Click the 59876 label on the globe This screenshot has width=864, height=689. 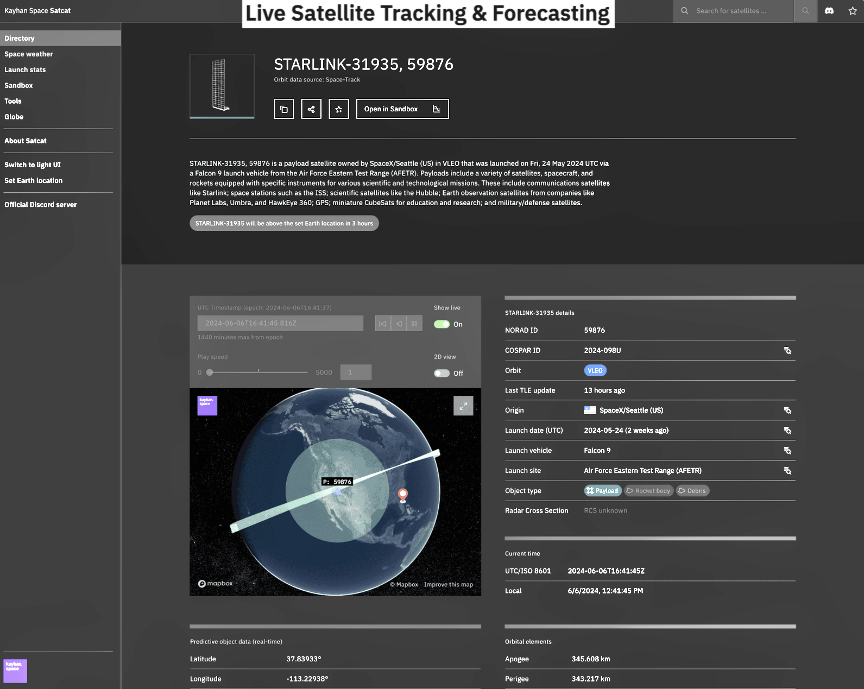tap(337, 482)
